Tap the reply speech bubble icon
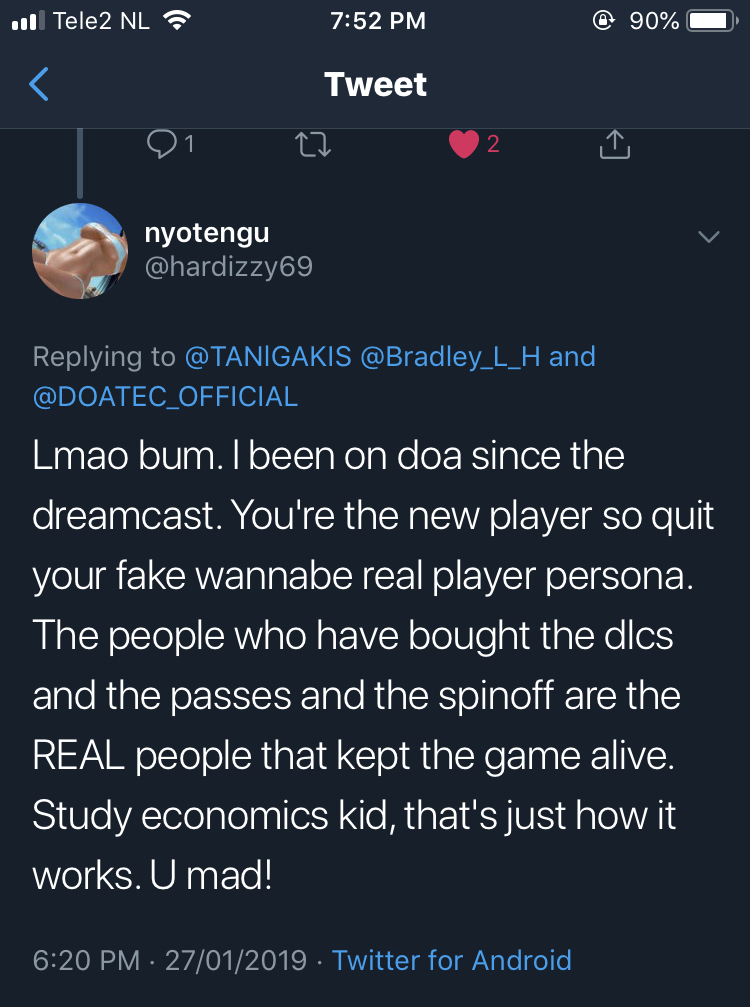 pyautogui.click(x=161, y=145)
